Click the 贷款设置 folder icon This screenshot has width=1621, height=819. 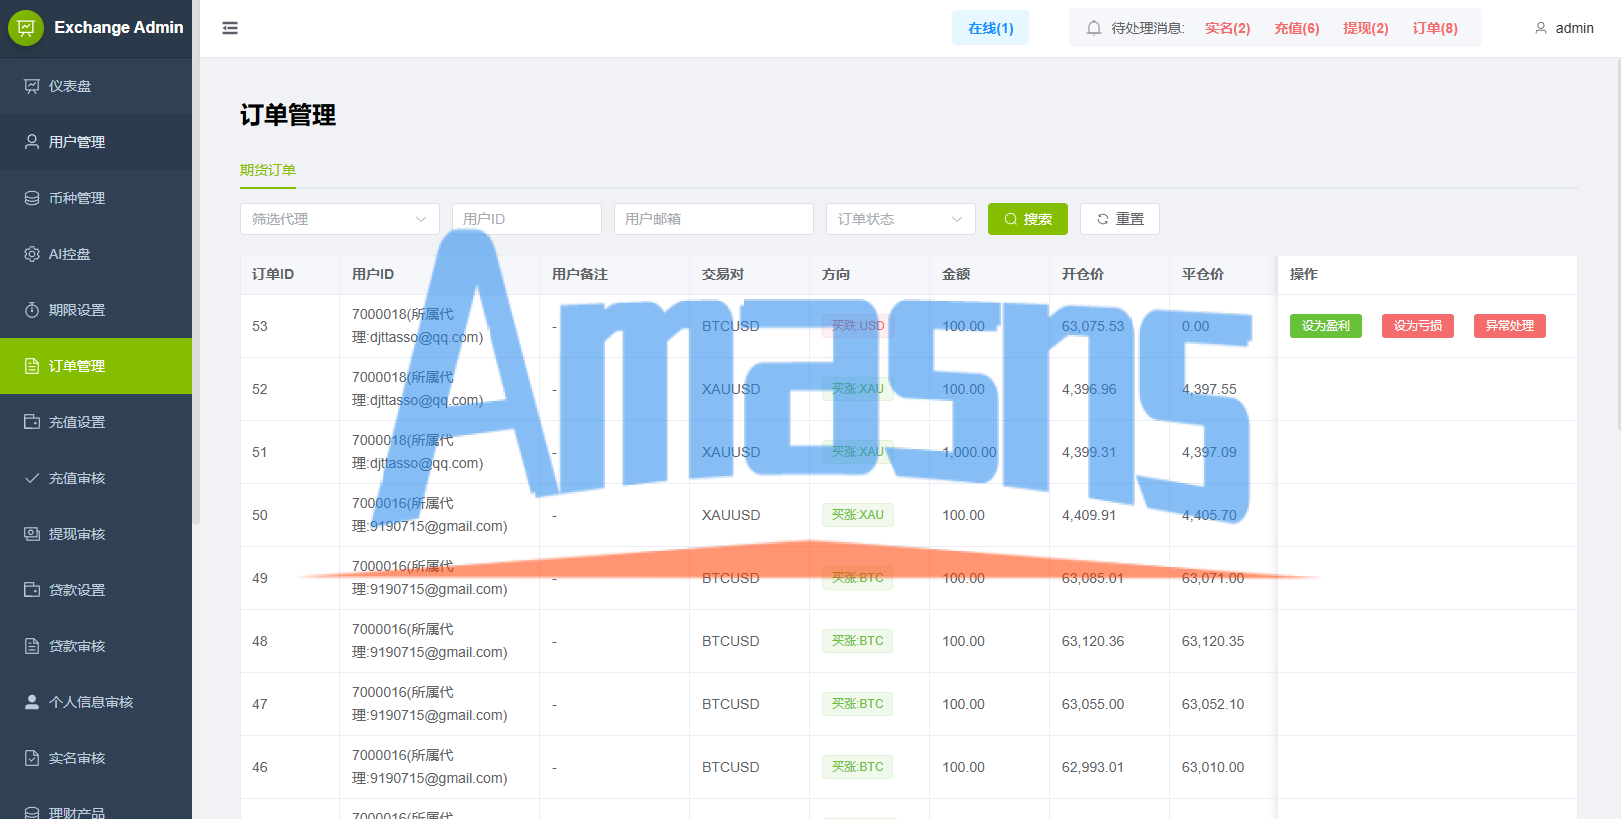32,590
